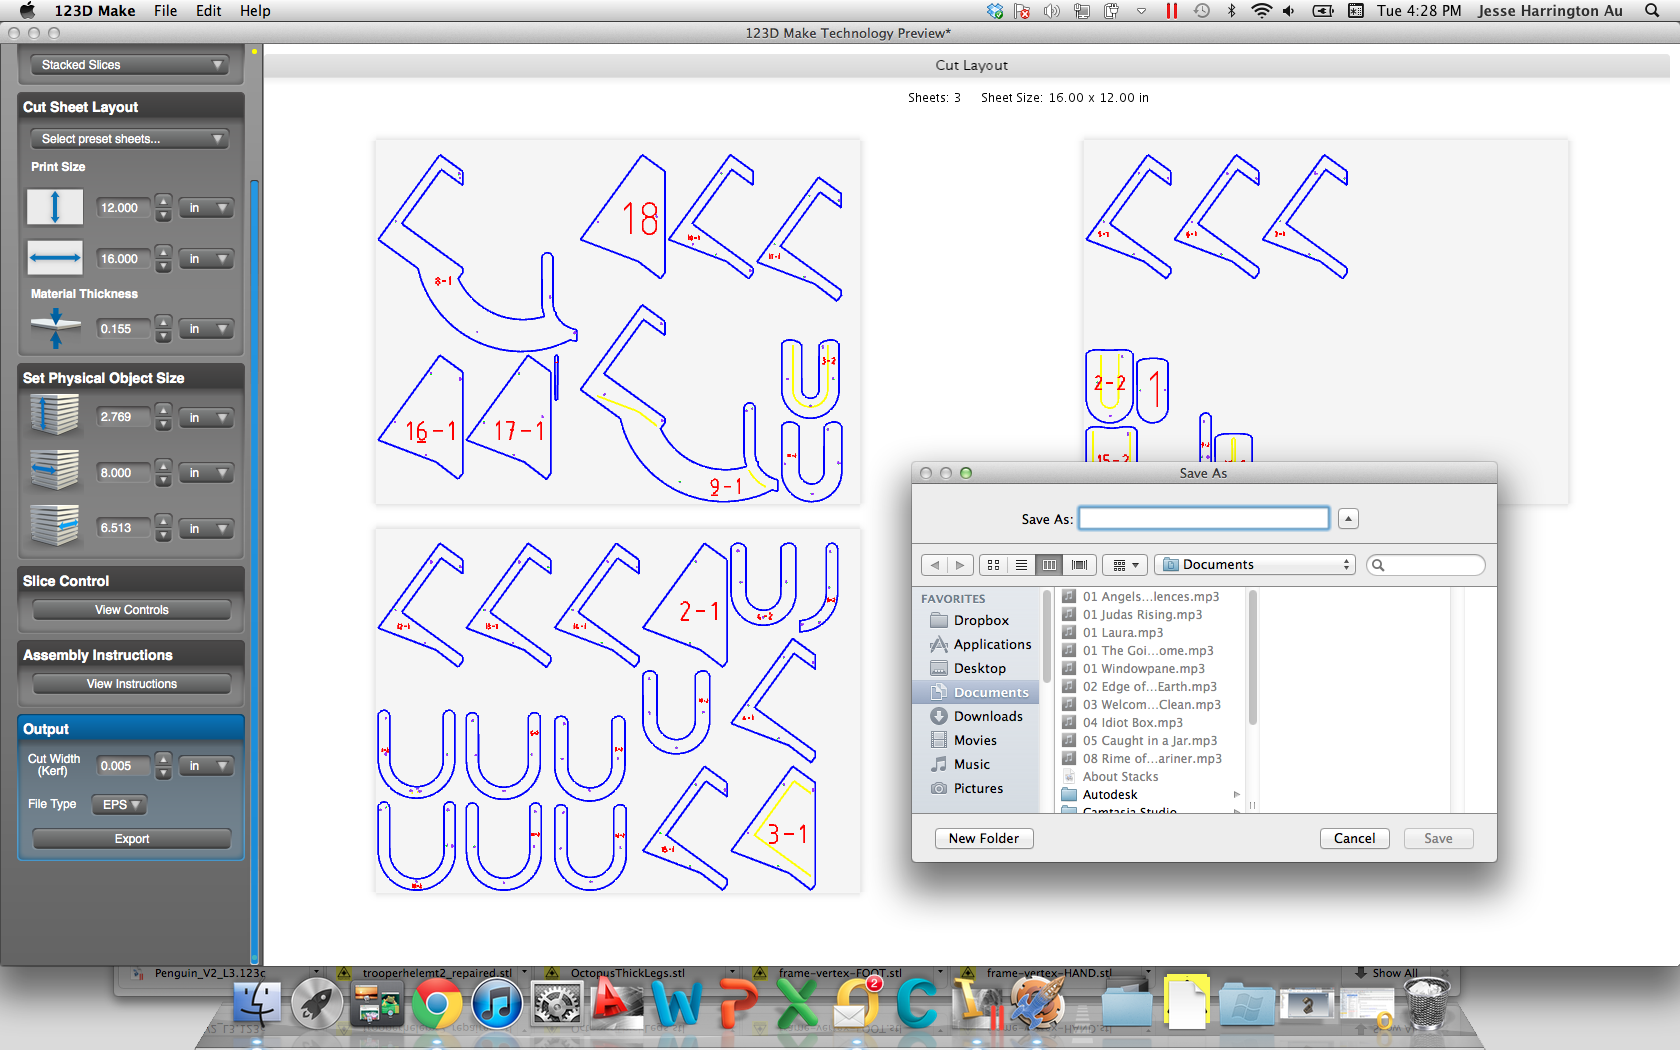Viewport: 1680px width, 1050px height.
Task: Click New Folder in Save dialog
Action: 984,838
